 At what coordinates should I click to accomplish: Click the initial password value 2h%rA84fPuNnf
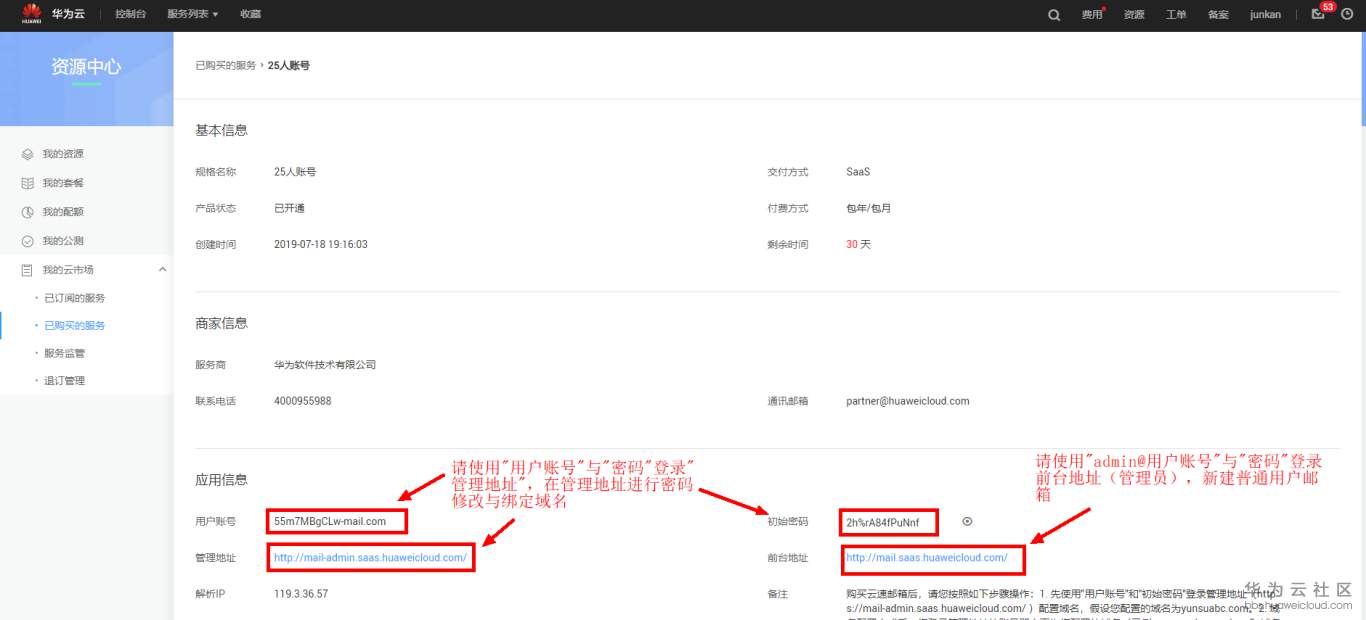pos(883,521)
